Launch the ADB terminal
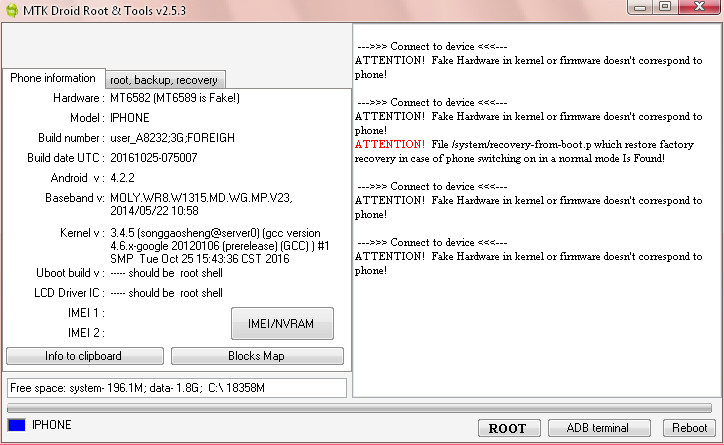This screenshot has height=445, width=724. pos(599,428)
